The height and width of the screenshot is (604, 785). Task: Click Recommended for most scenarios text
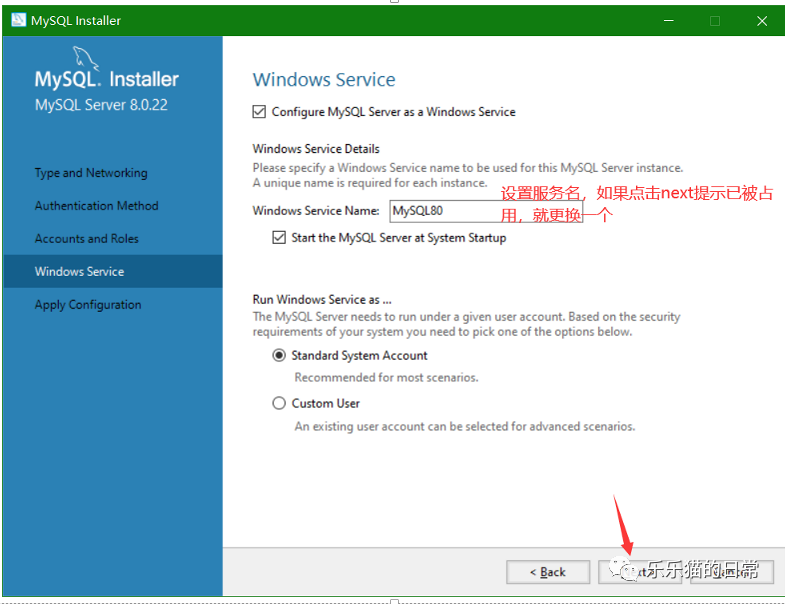(386, 377)
